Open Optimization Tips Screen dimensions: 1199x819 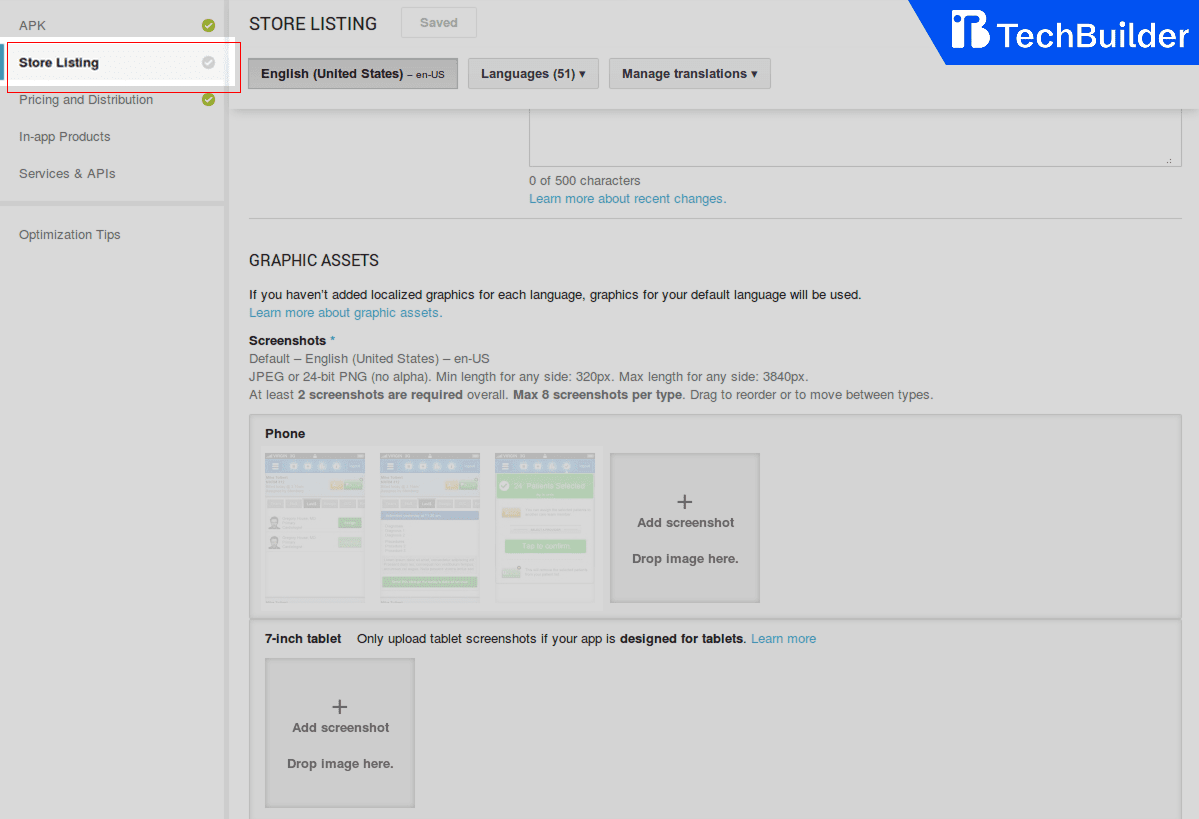click(69, 234)
